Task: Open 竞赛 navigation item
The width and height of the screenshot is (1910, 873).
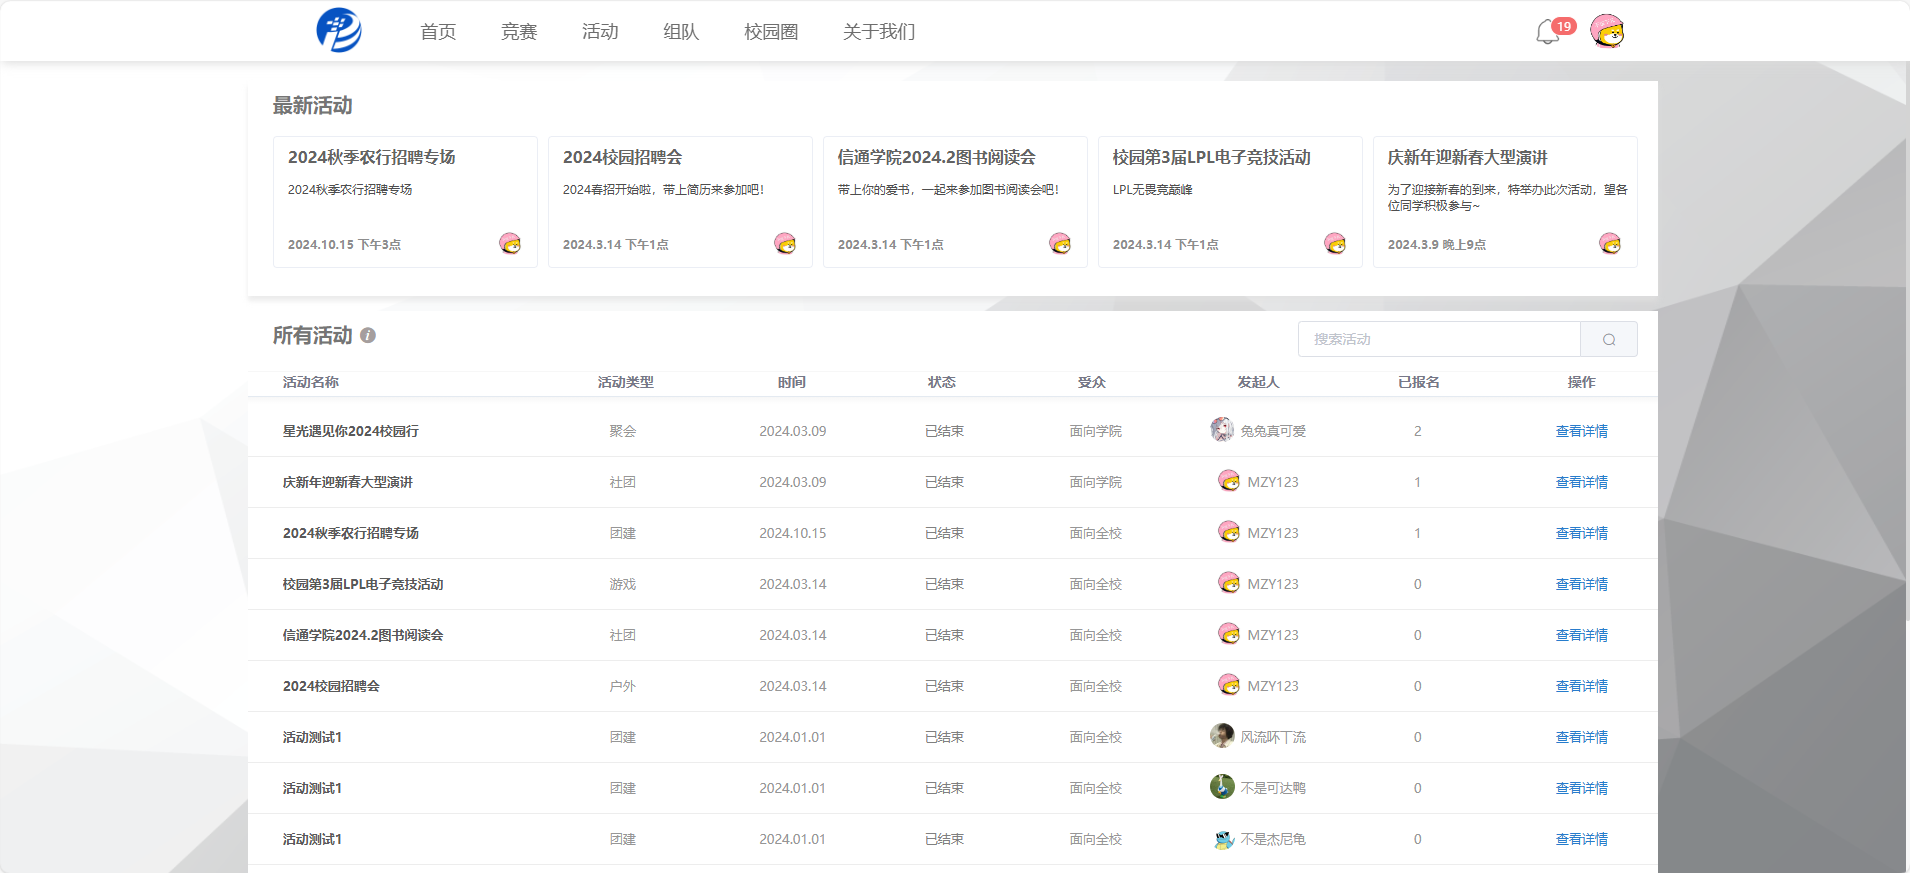Action: click(x=519, y=32)
